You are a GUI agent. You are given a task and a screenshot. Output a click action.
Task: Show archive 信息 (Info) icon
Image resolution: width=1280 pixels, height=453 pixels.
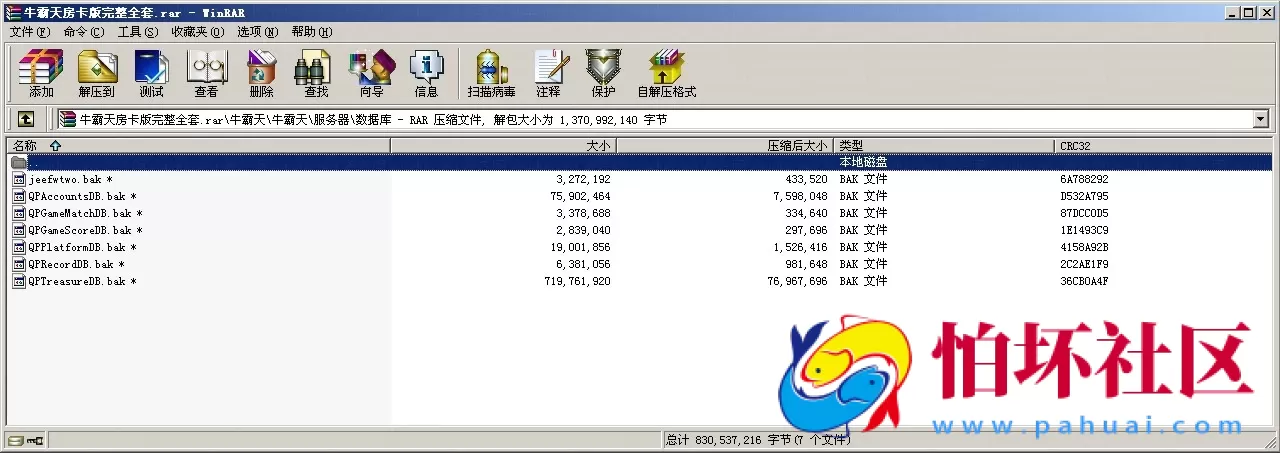click(426, 73)
